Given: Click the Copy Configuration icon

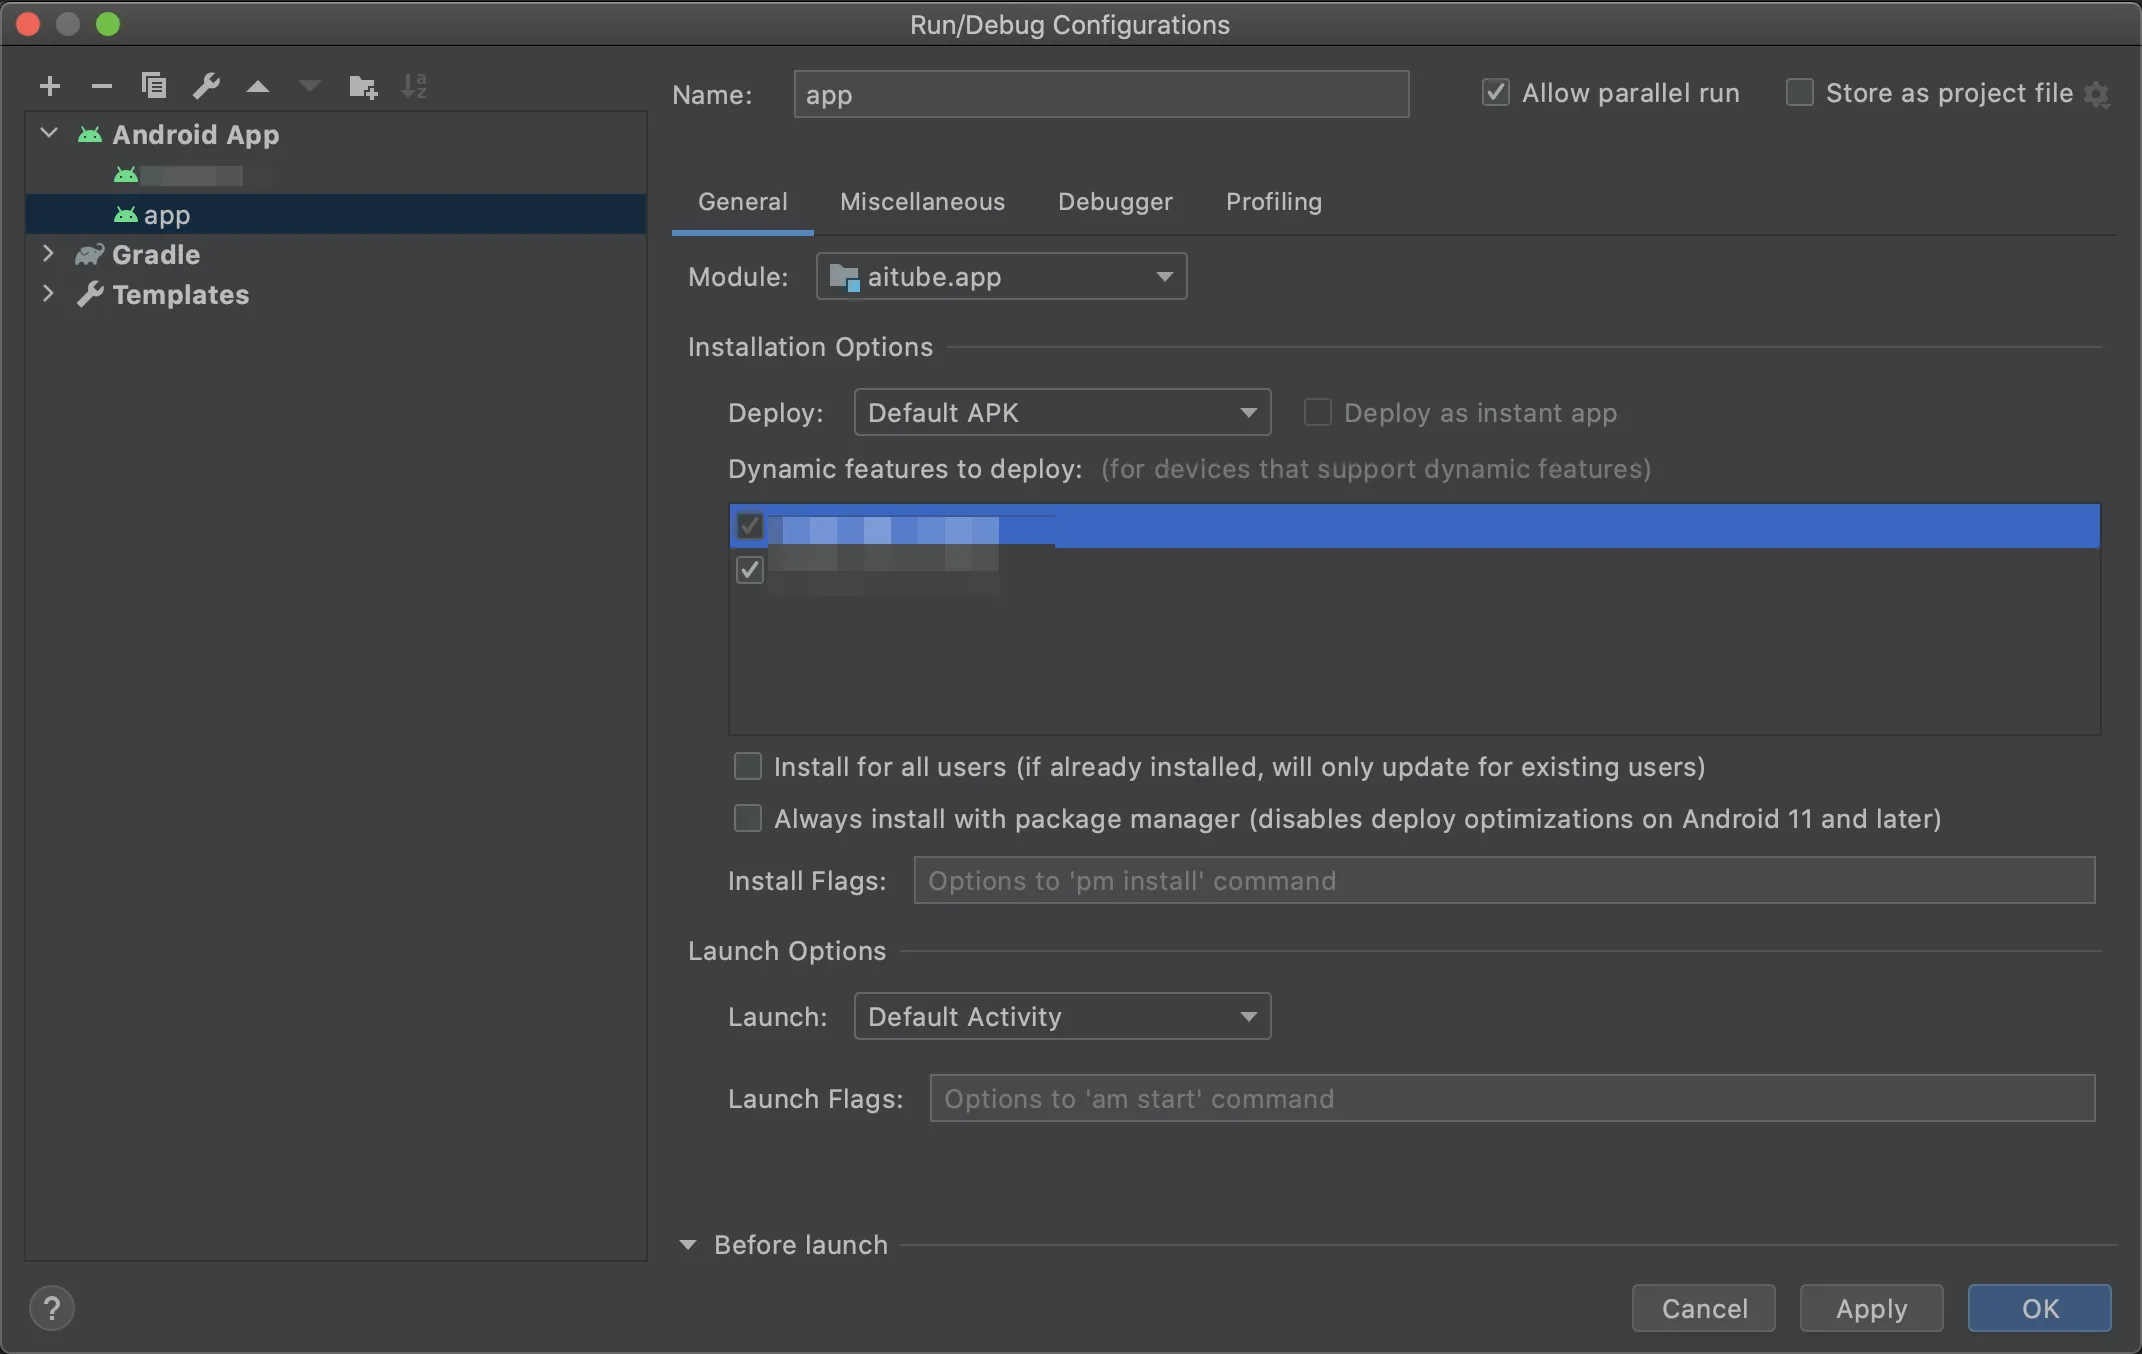Looking at the screenshot, I should click(x=153, y=86).
